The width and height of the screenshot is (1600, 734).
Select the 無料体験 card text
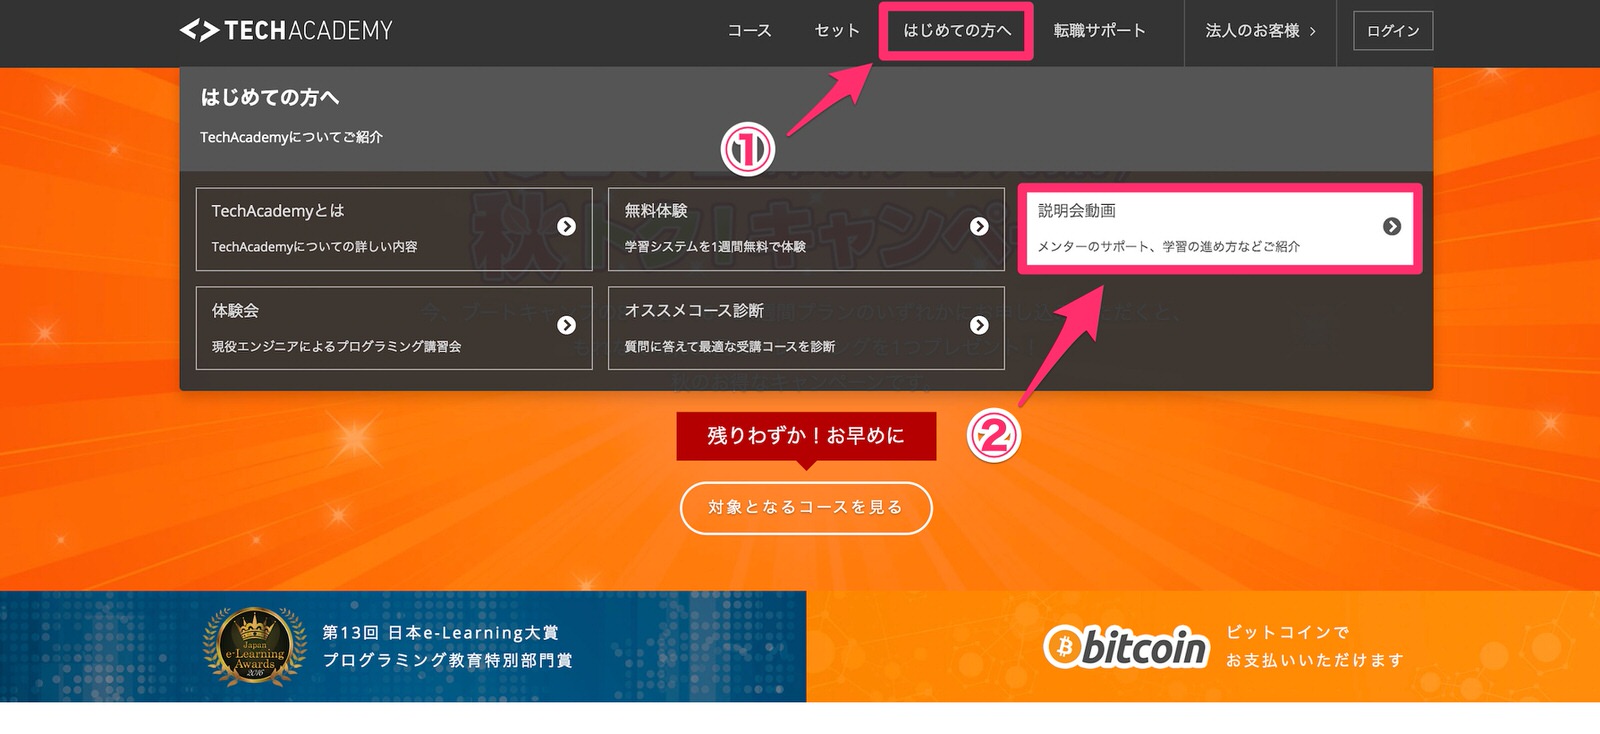pyautogui.click(x=656, y=211)
